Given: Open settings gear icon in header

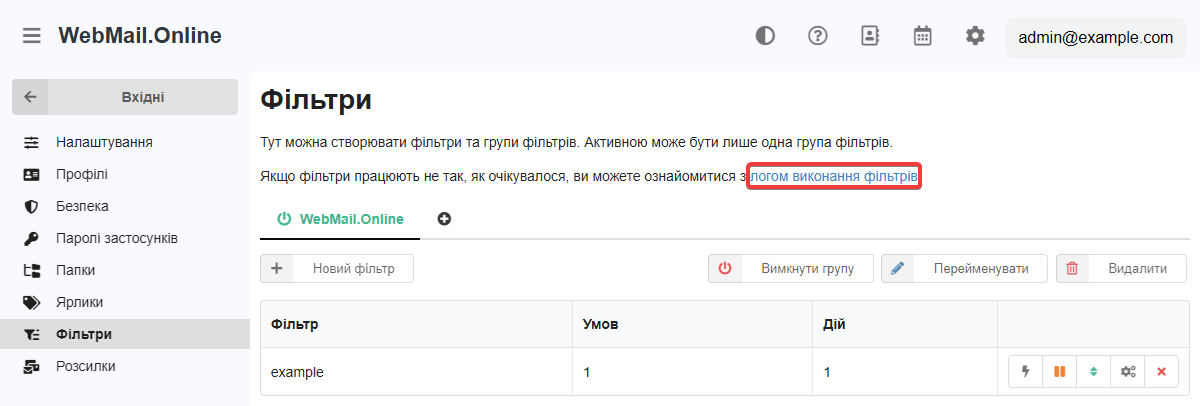Looking at the screenshot, I should [x=975, y=36].
